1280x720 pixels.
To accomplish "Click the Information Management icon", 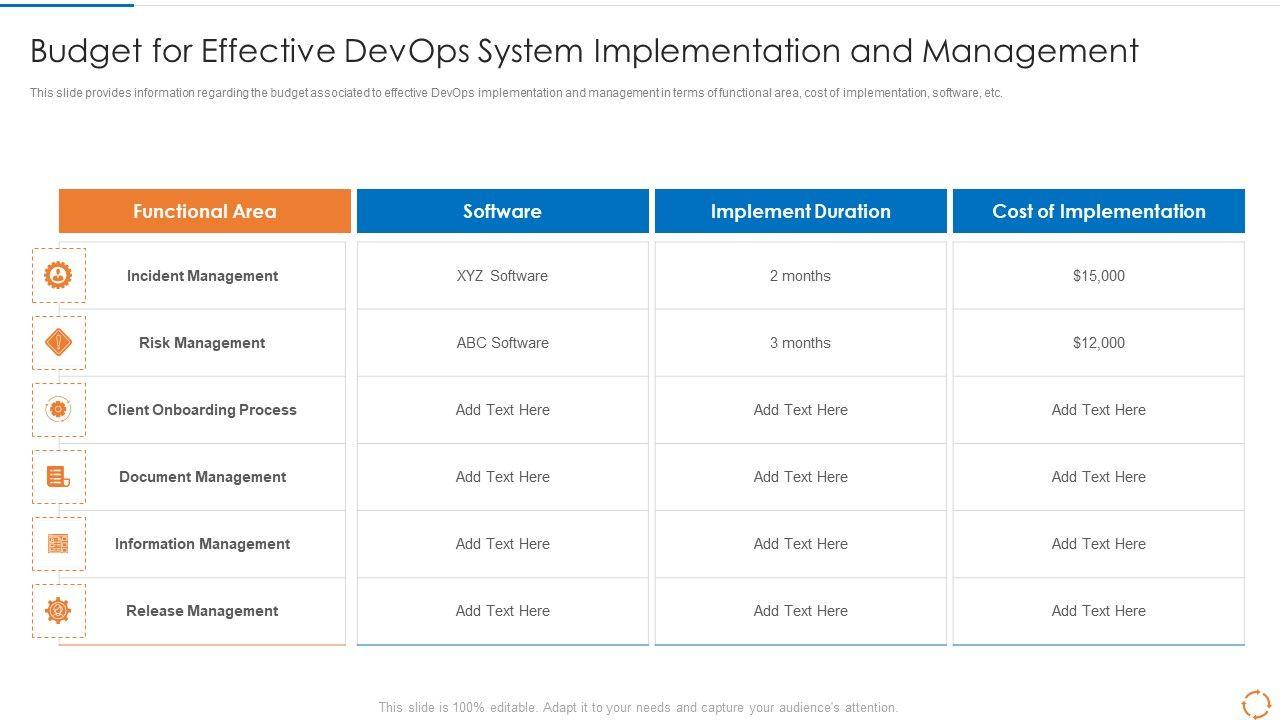I will click(58, 544).
